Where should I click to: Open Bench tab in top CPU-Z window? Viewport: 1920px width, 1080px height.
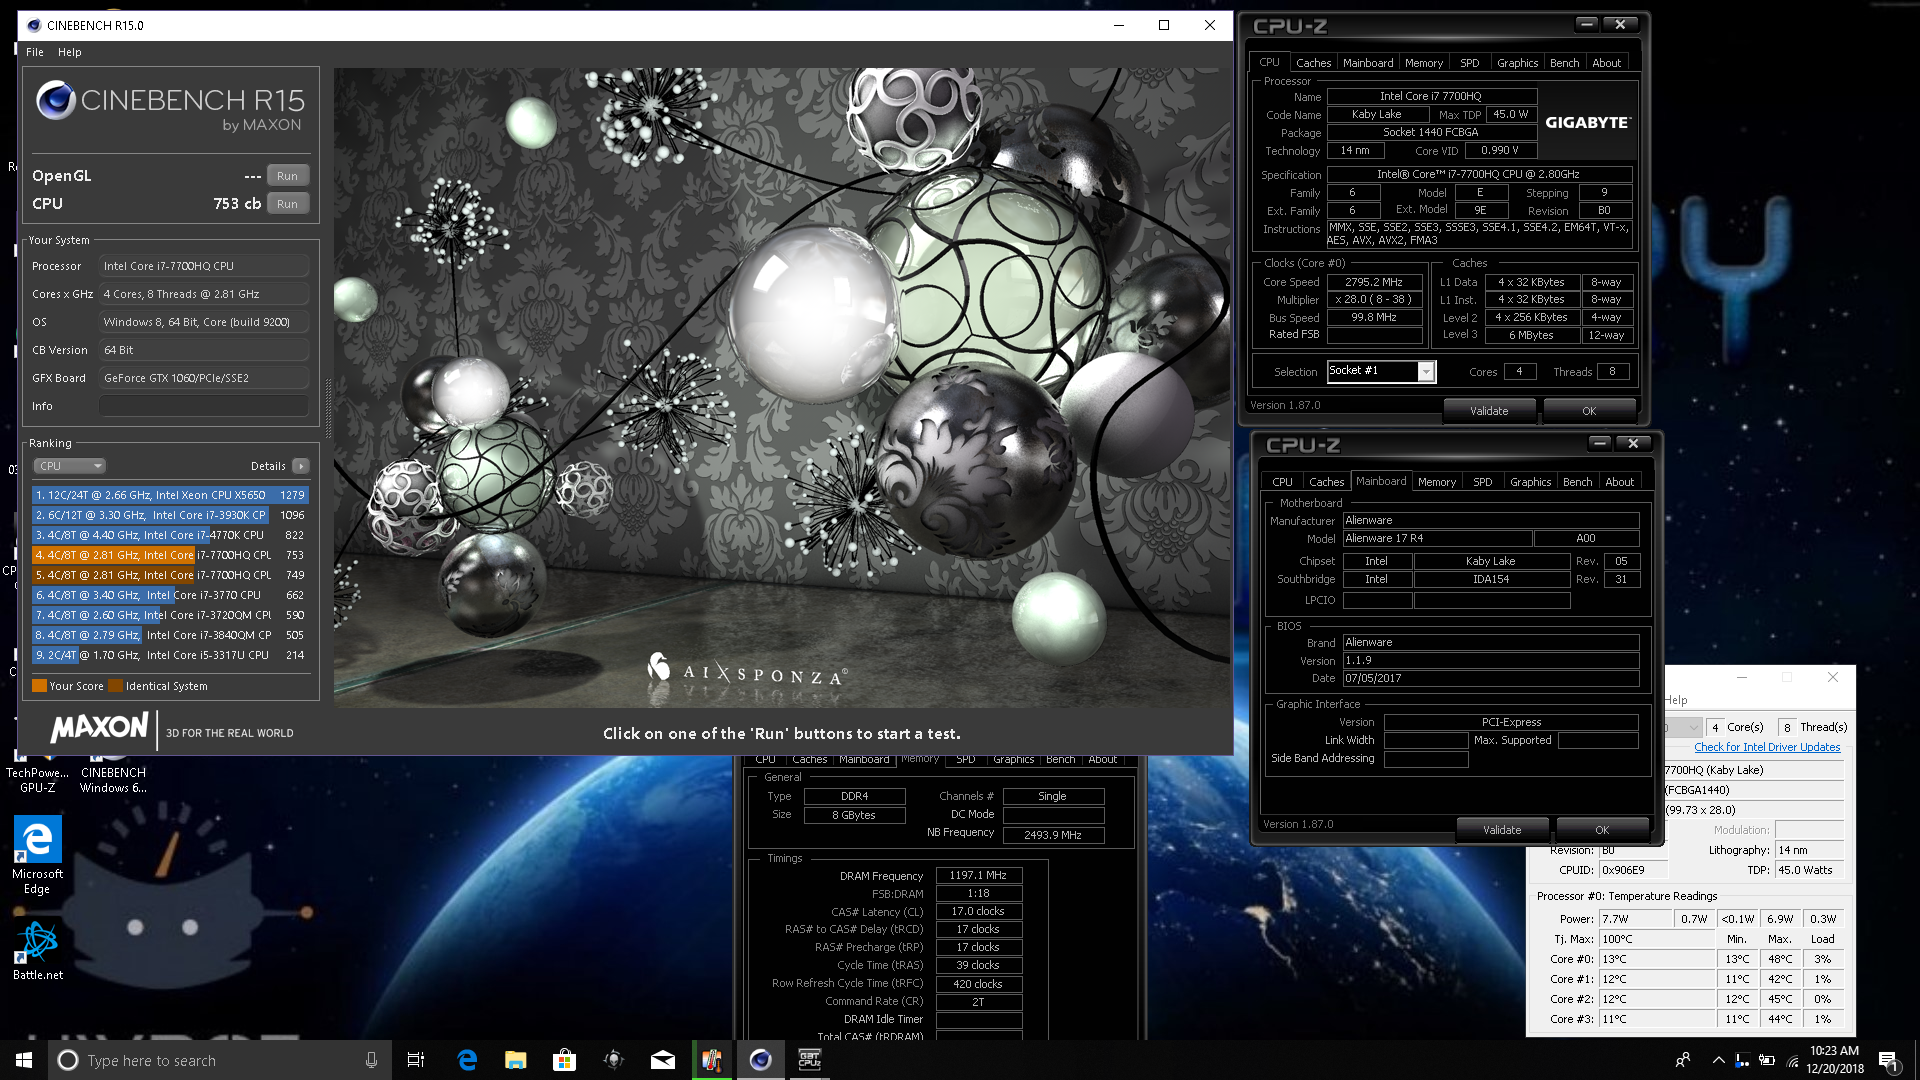1564,63
